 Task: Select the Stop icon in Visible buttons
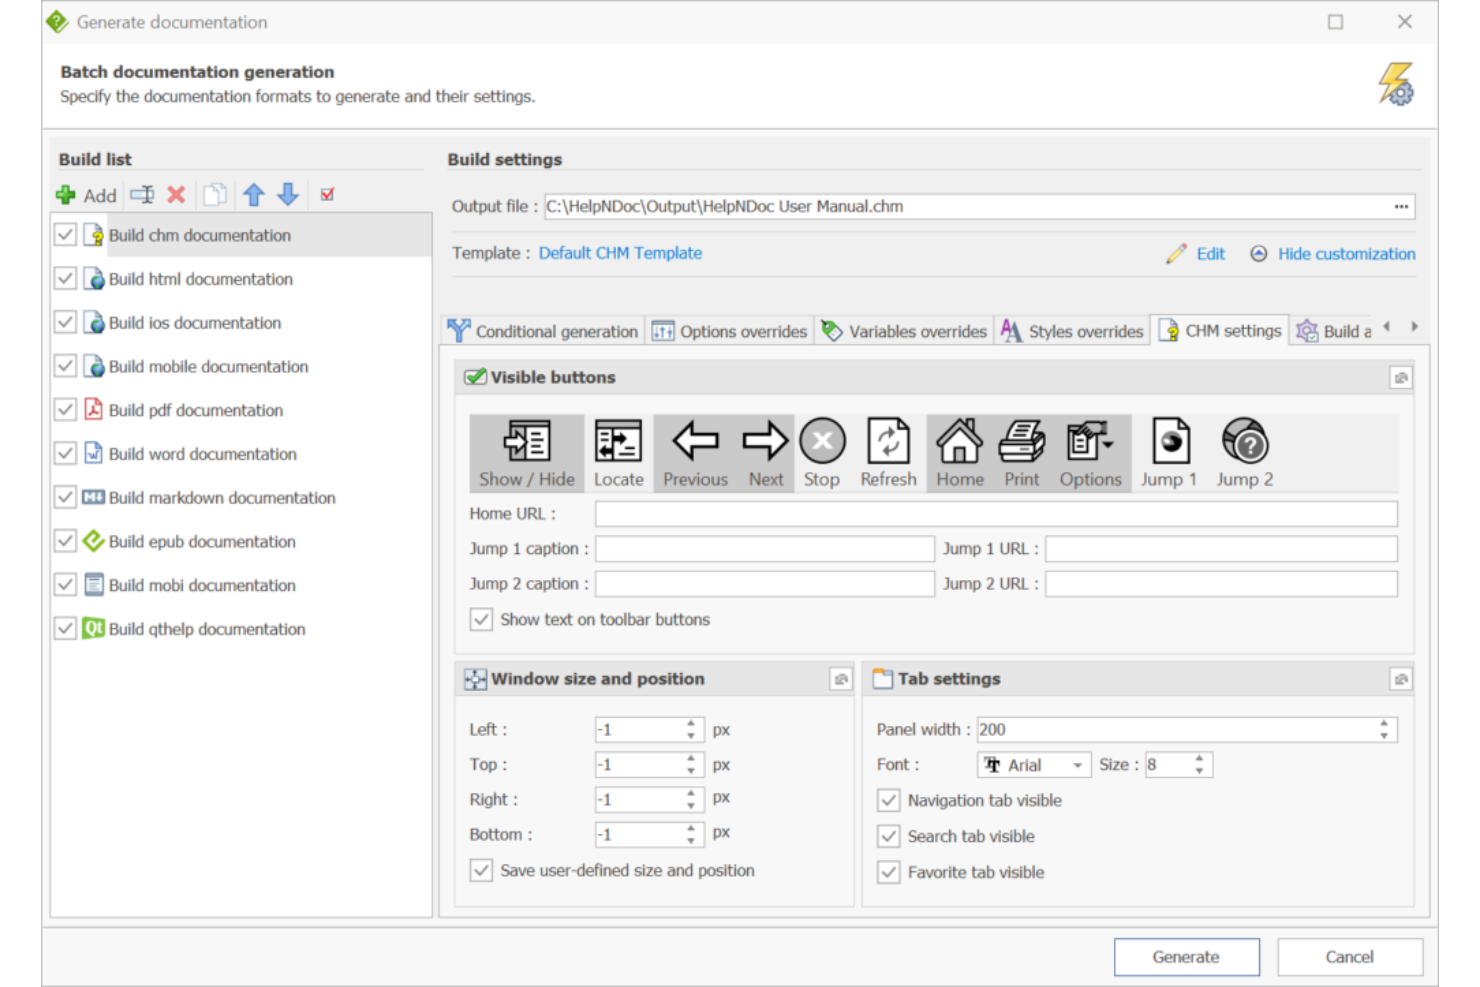coord(822,442)
